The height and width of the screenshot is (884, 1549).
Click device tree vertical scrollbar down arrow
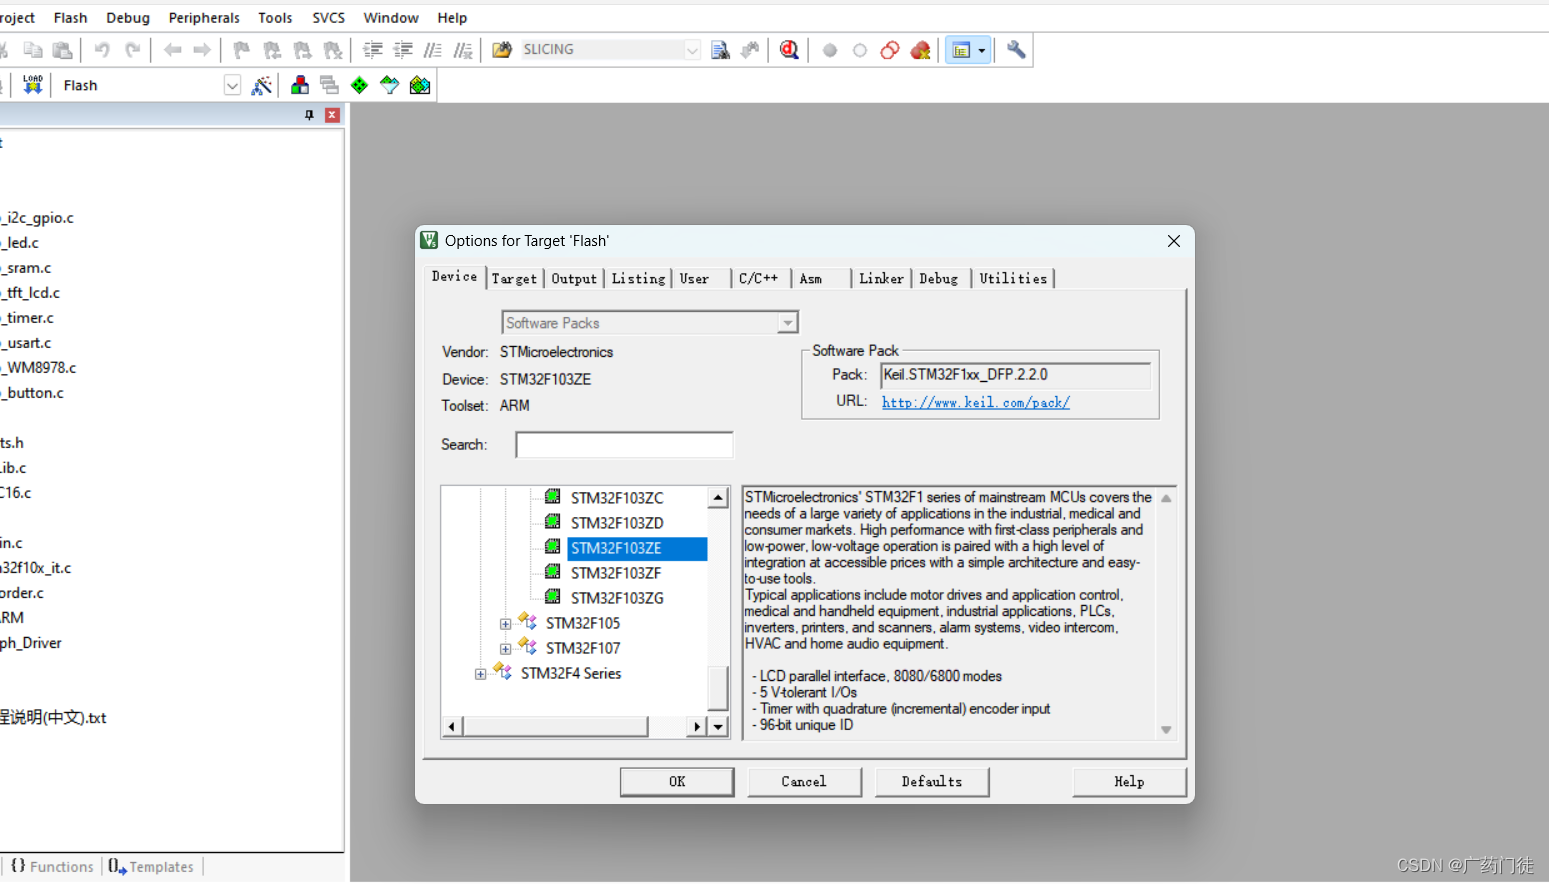tap(718, 727)
